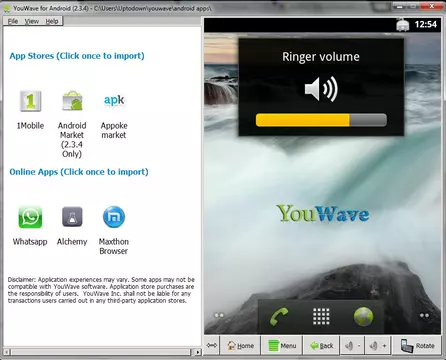Open the Android app drawer grid
446x360 pixels.
tap(321, 316)
